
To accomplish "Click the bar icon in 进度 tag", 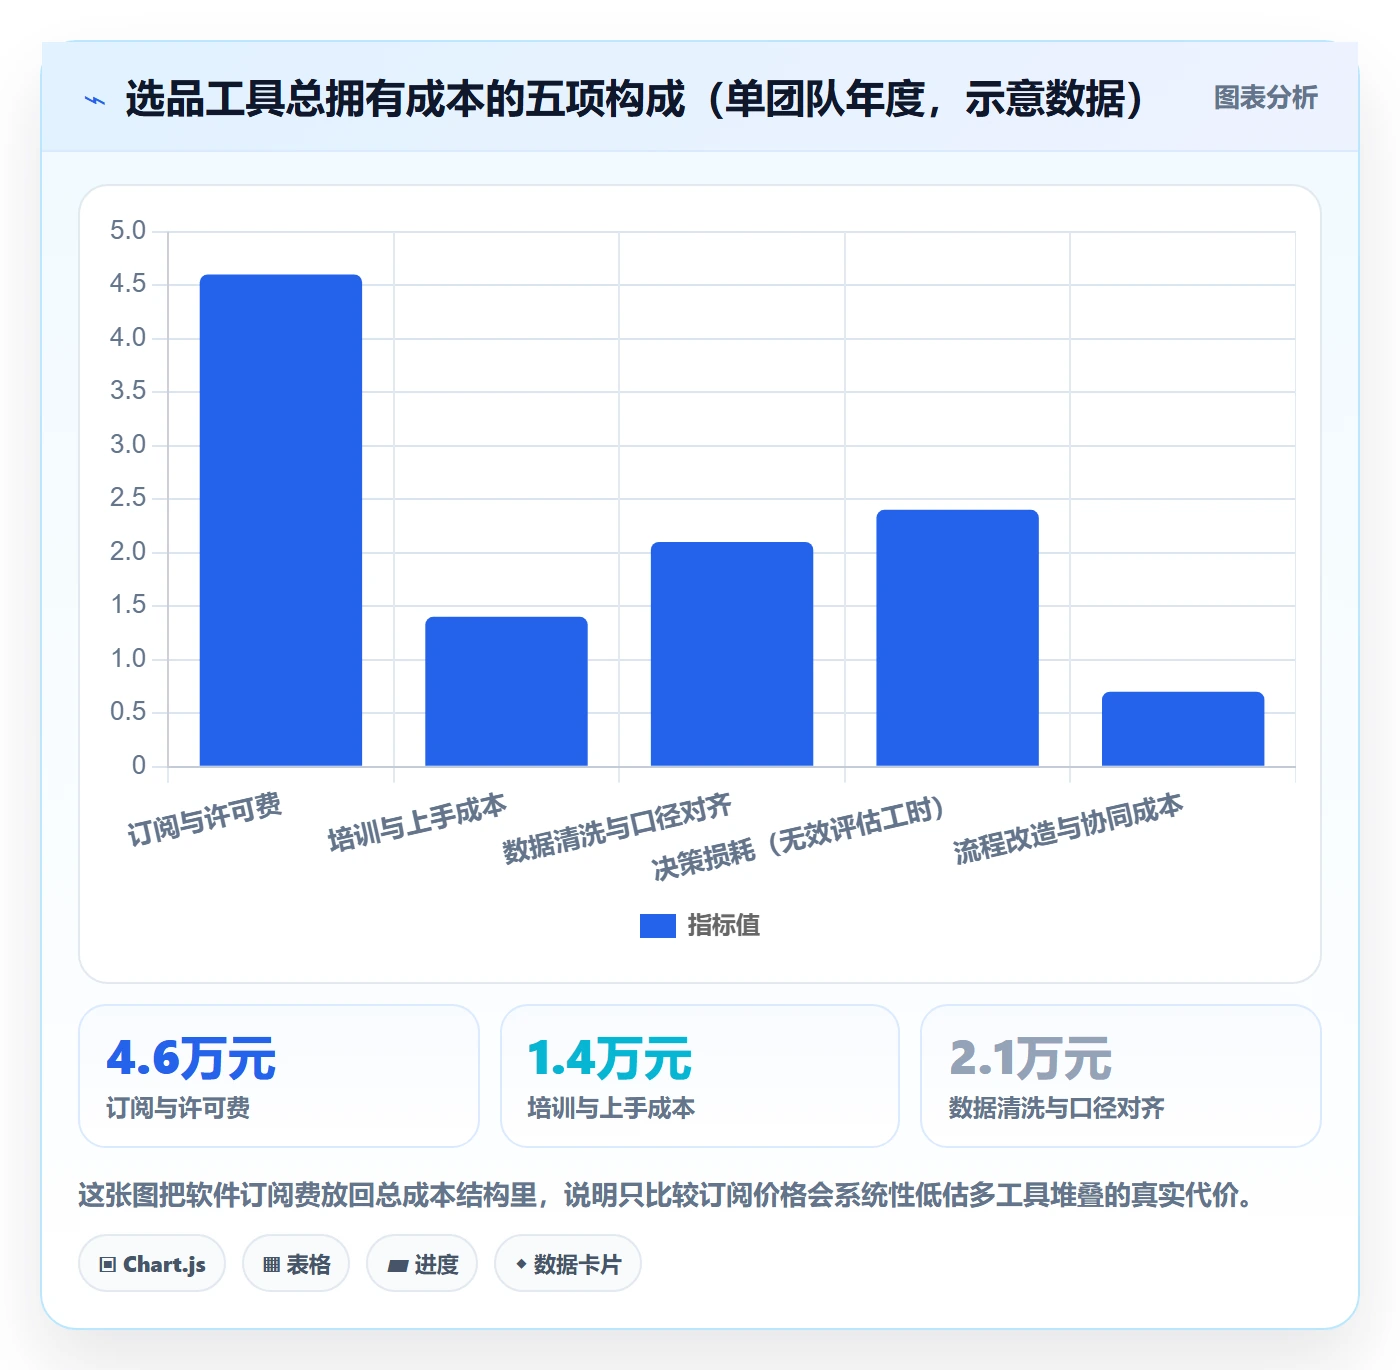I will [x=397, y=1266].
